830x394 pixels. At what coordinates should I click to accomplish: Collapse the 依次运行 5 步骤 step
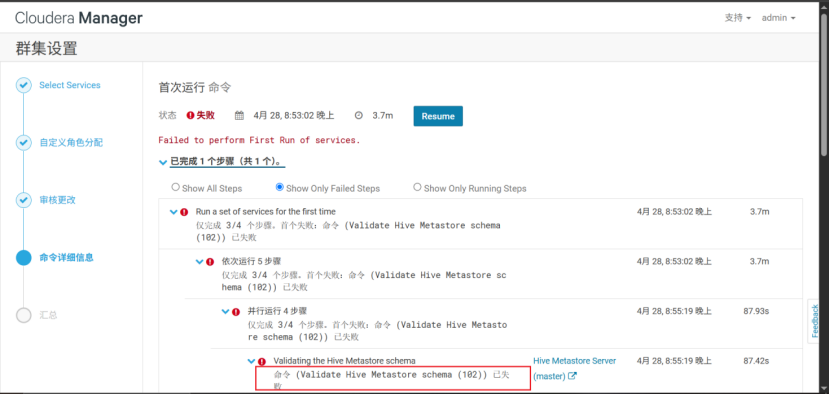pos(199,262)
